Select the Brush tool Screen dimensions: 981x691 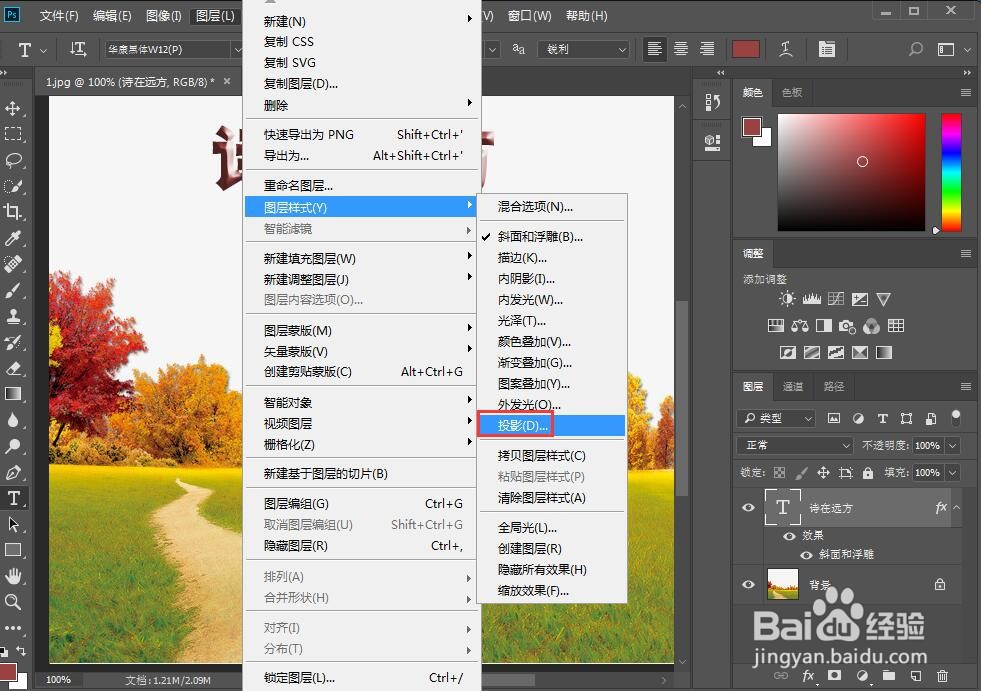[13, 290]
